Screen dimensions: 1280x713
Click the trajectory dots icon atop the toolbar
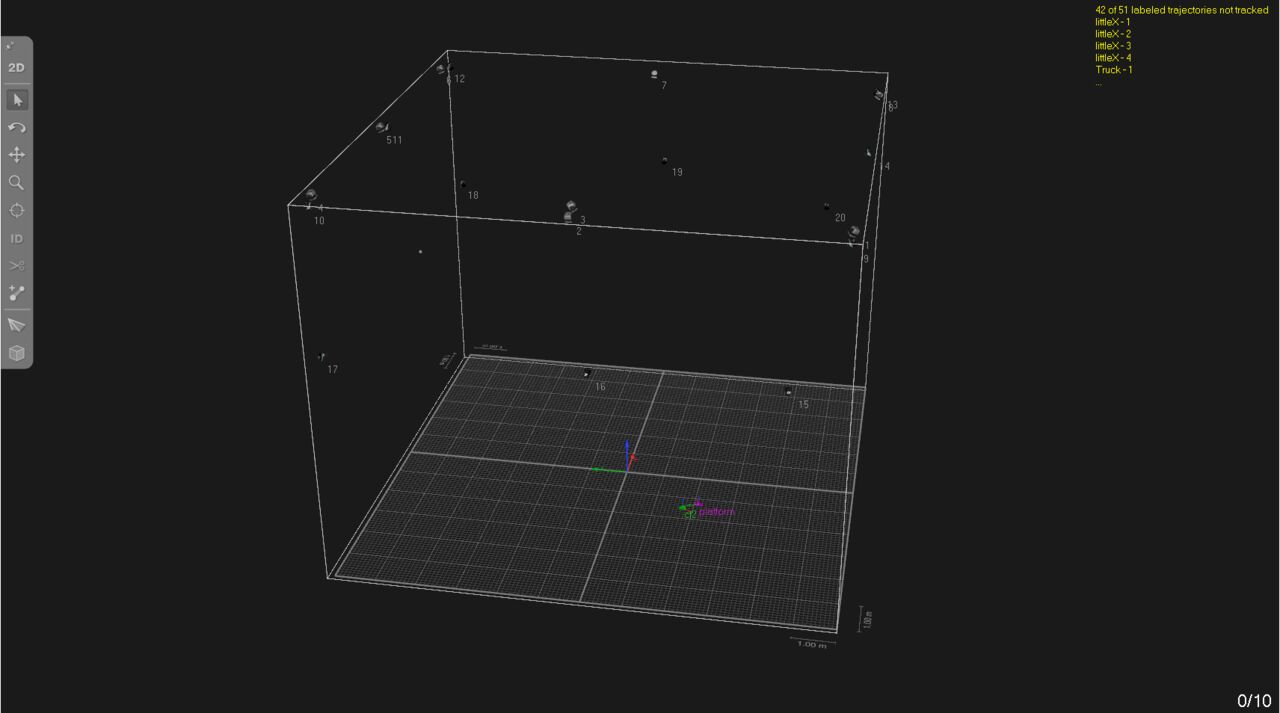[x=13, y=45]
